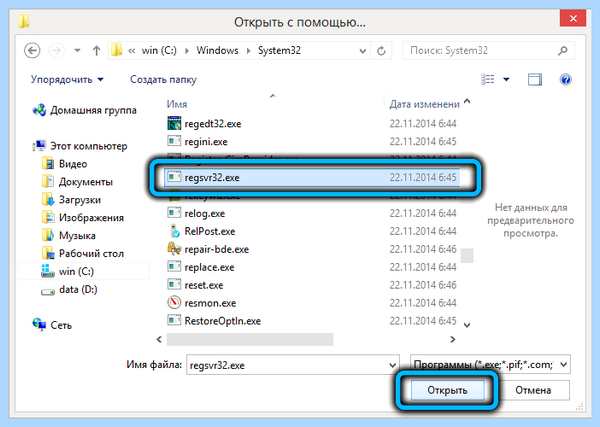Open the help icon
Viewport: 600px width, 427px height.
pyautogui.click(x=566, y=80)
